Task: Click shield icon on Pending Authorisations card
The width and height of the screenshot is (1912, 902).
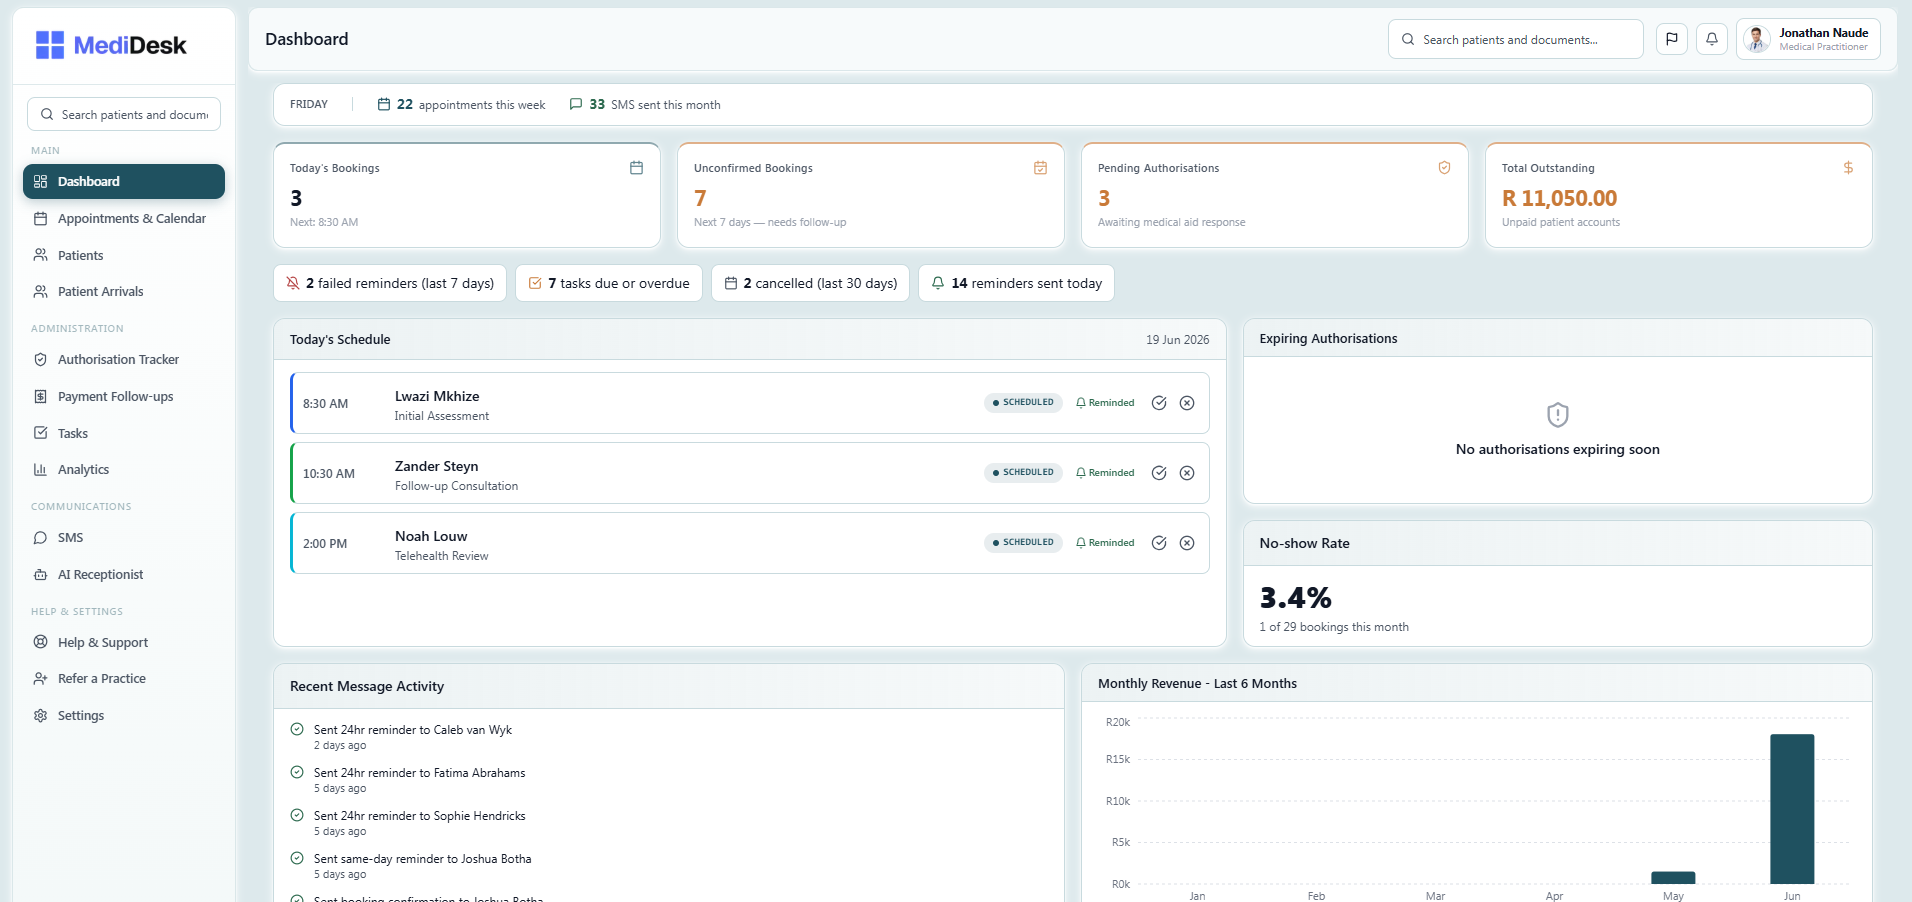Action: (1444, 168)
